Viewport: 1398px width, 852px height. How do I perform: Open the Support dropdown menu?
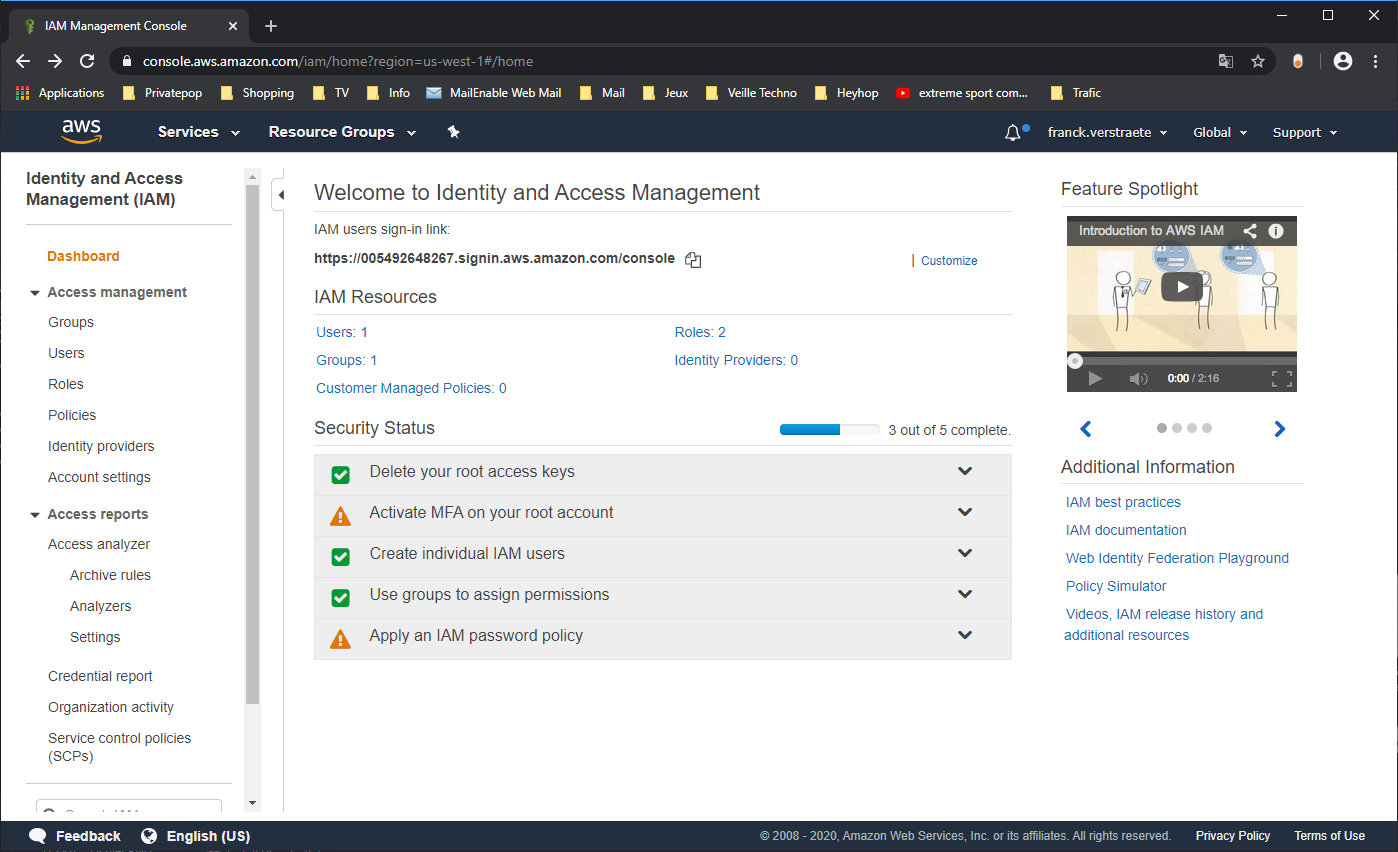[1305, 132]
